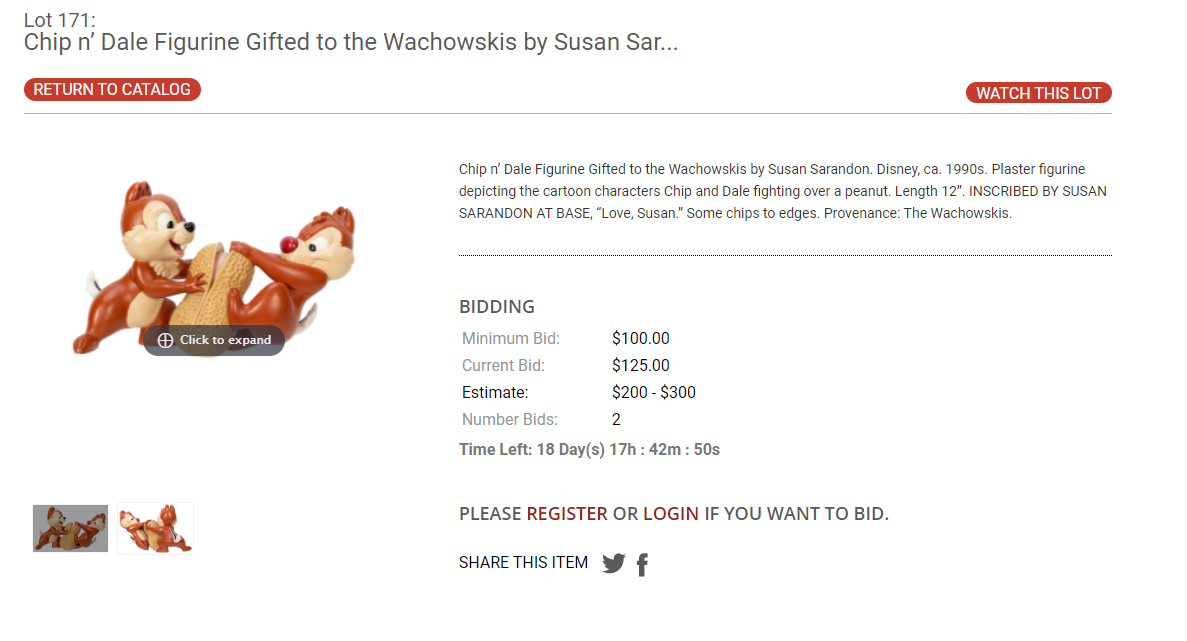Screen dimensions: 1187x641
Task: Open the LOGIN link to bid
Action: coord(670,513)
